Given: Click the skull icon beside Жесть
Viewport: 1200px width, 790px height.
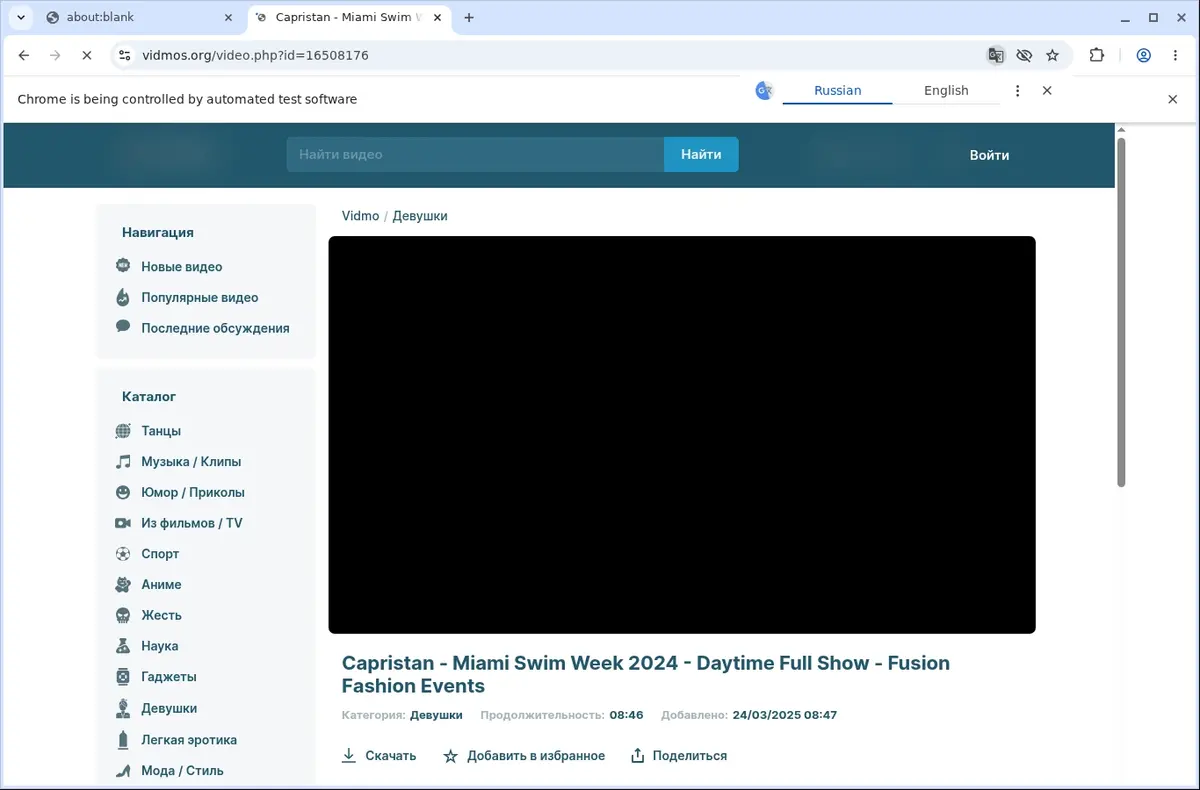Looking at the screenshot, I should [x=123, y=615].
